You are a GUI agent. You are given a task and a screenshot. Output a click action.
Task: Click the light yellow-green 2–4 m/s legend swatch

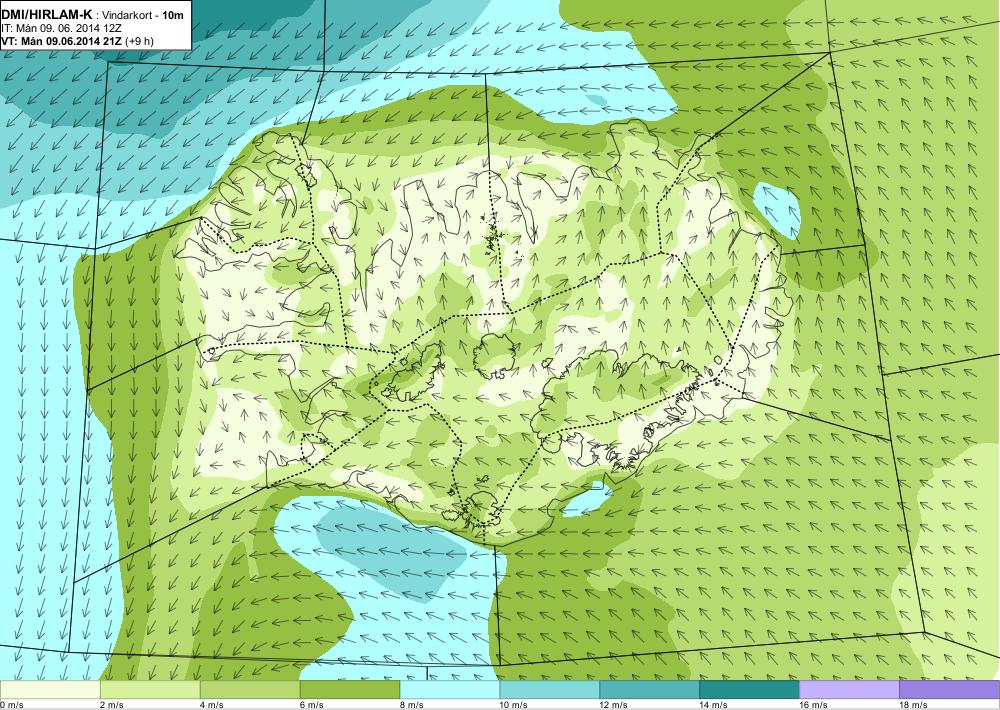(x=150, y=690)
